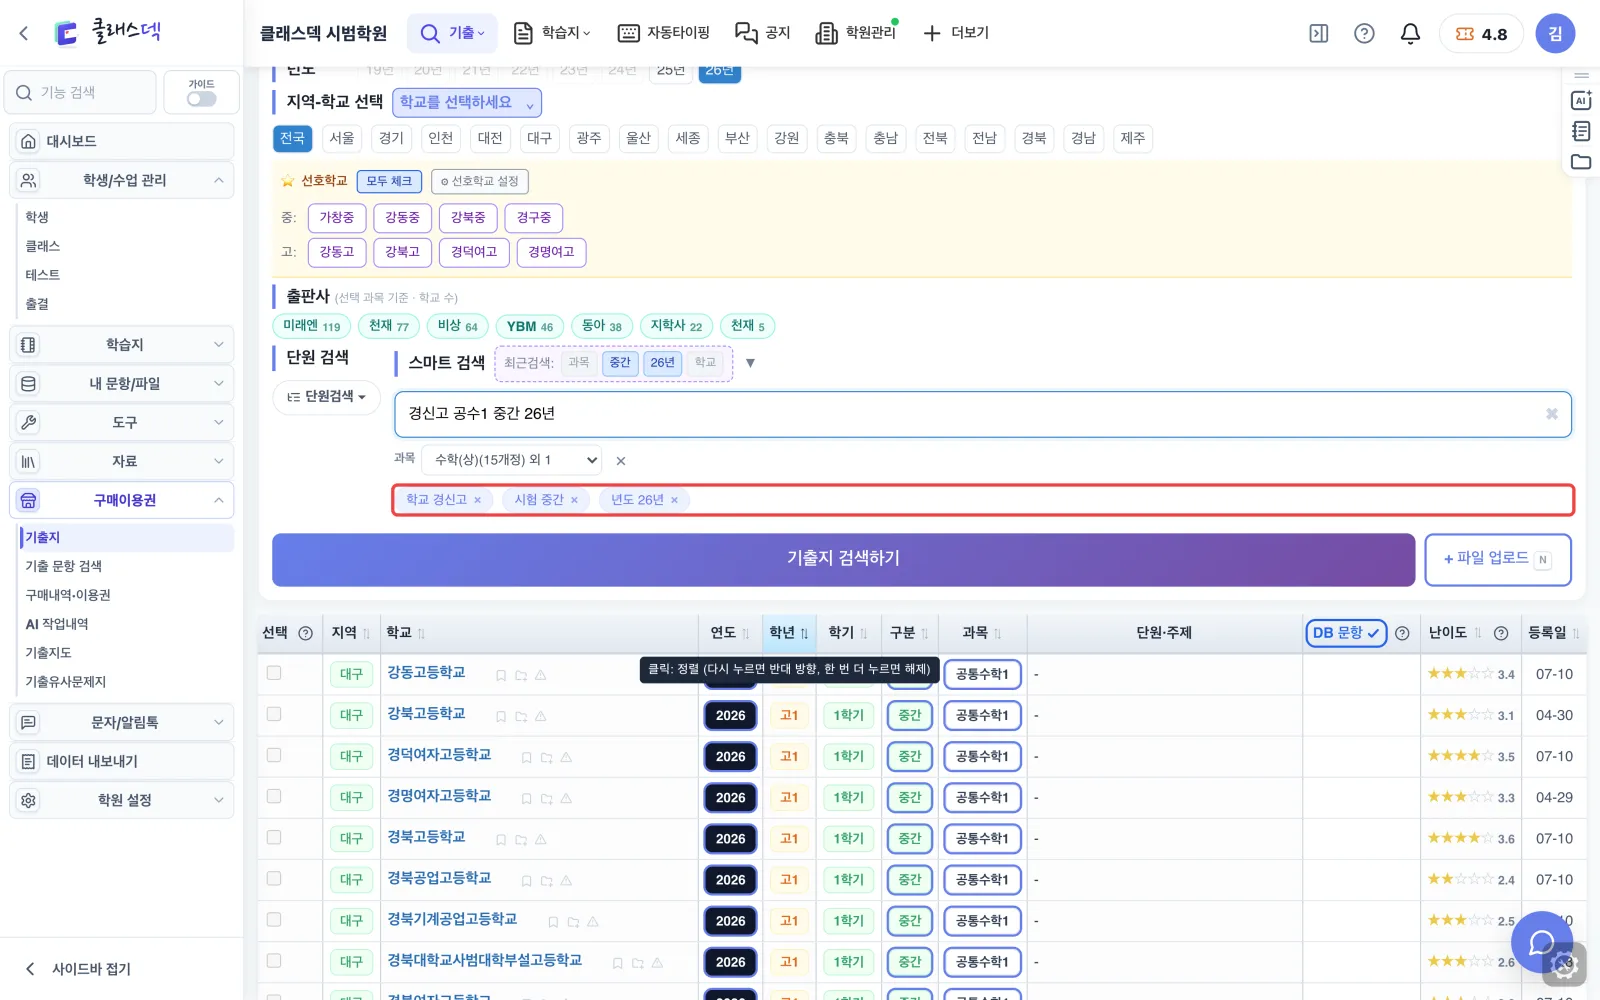Screen dimensions: 1600x1000
Task: Click the 3.6 star rating for 경북고등학교
Action: (x=1470, y=838)
